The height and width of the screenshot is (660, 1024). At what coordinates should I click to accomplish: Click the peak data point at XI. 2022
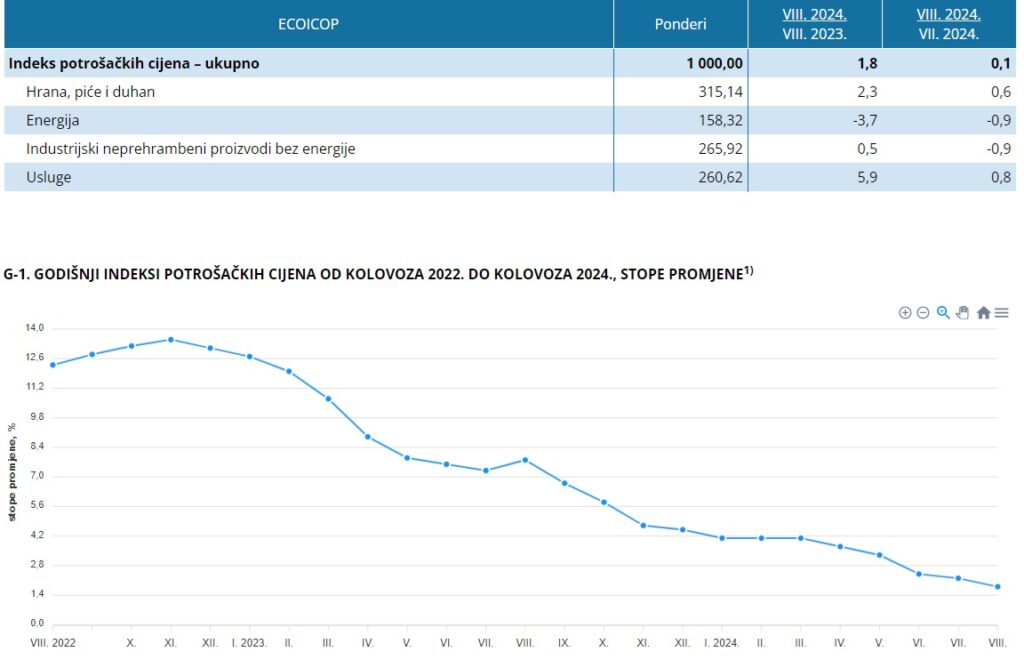coord(171,340)
